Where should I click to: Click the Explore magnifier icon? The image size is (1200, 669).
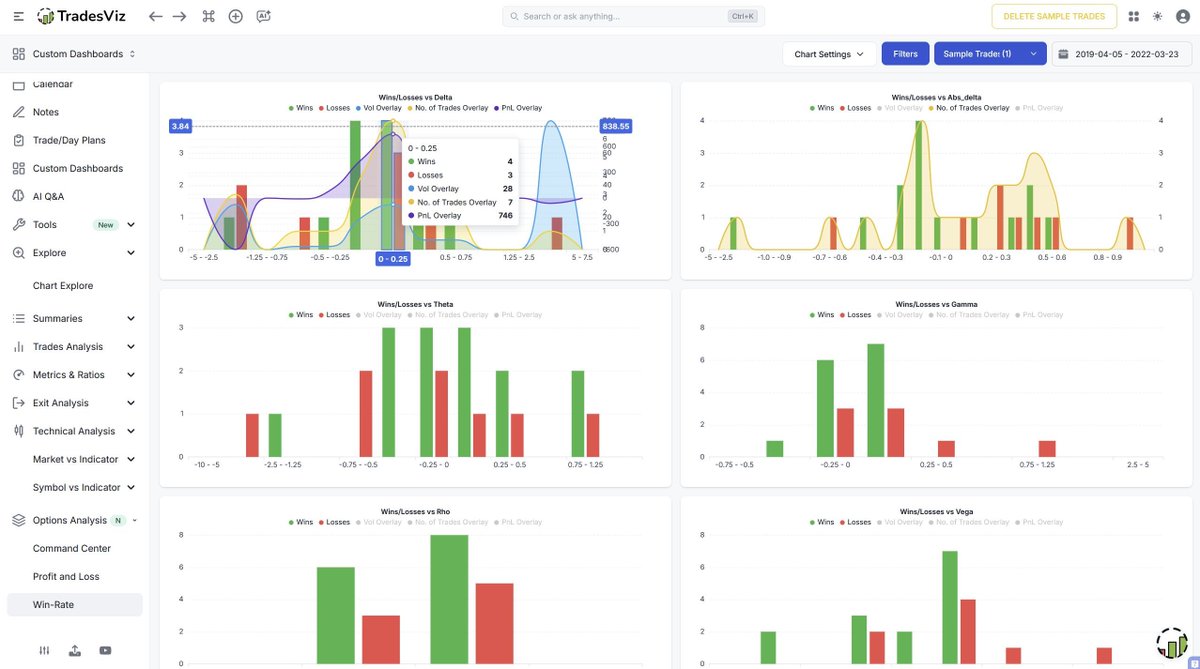point(18,253)
